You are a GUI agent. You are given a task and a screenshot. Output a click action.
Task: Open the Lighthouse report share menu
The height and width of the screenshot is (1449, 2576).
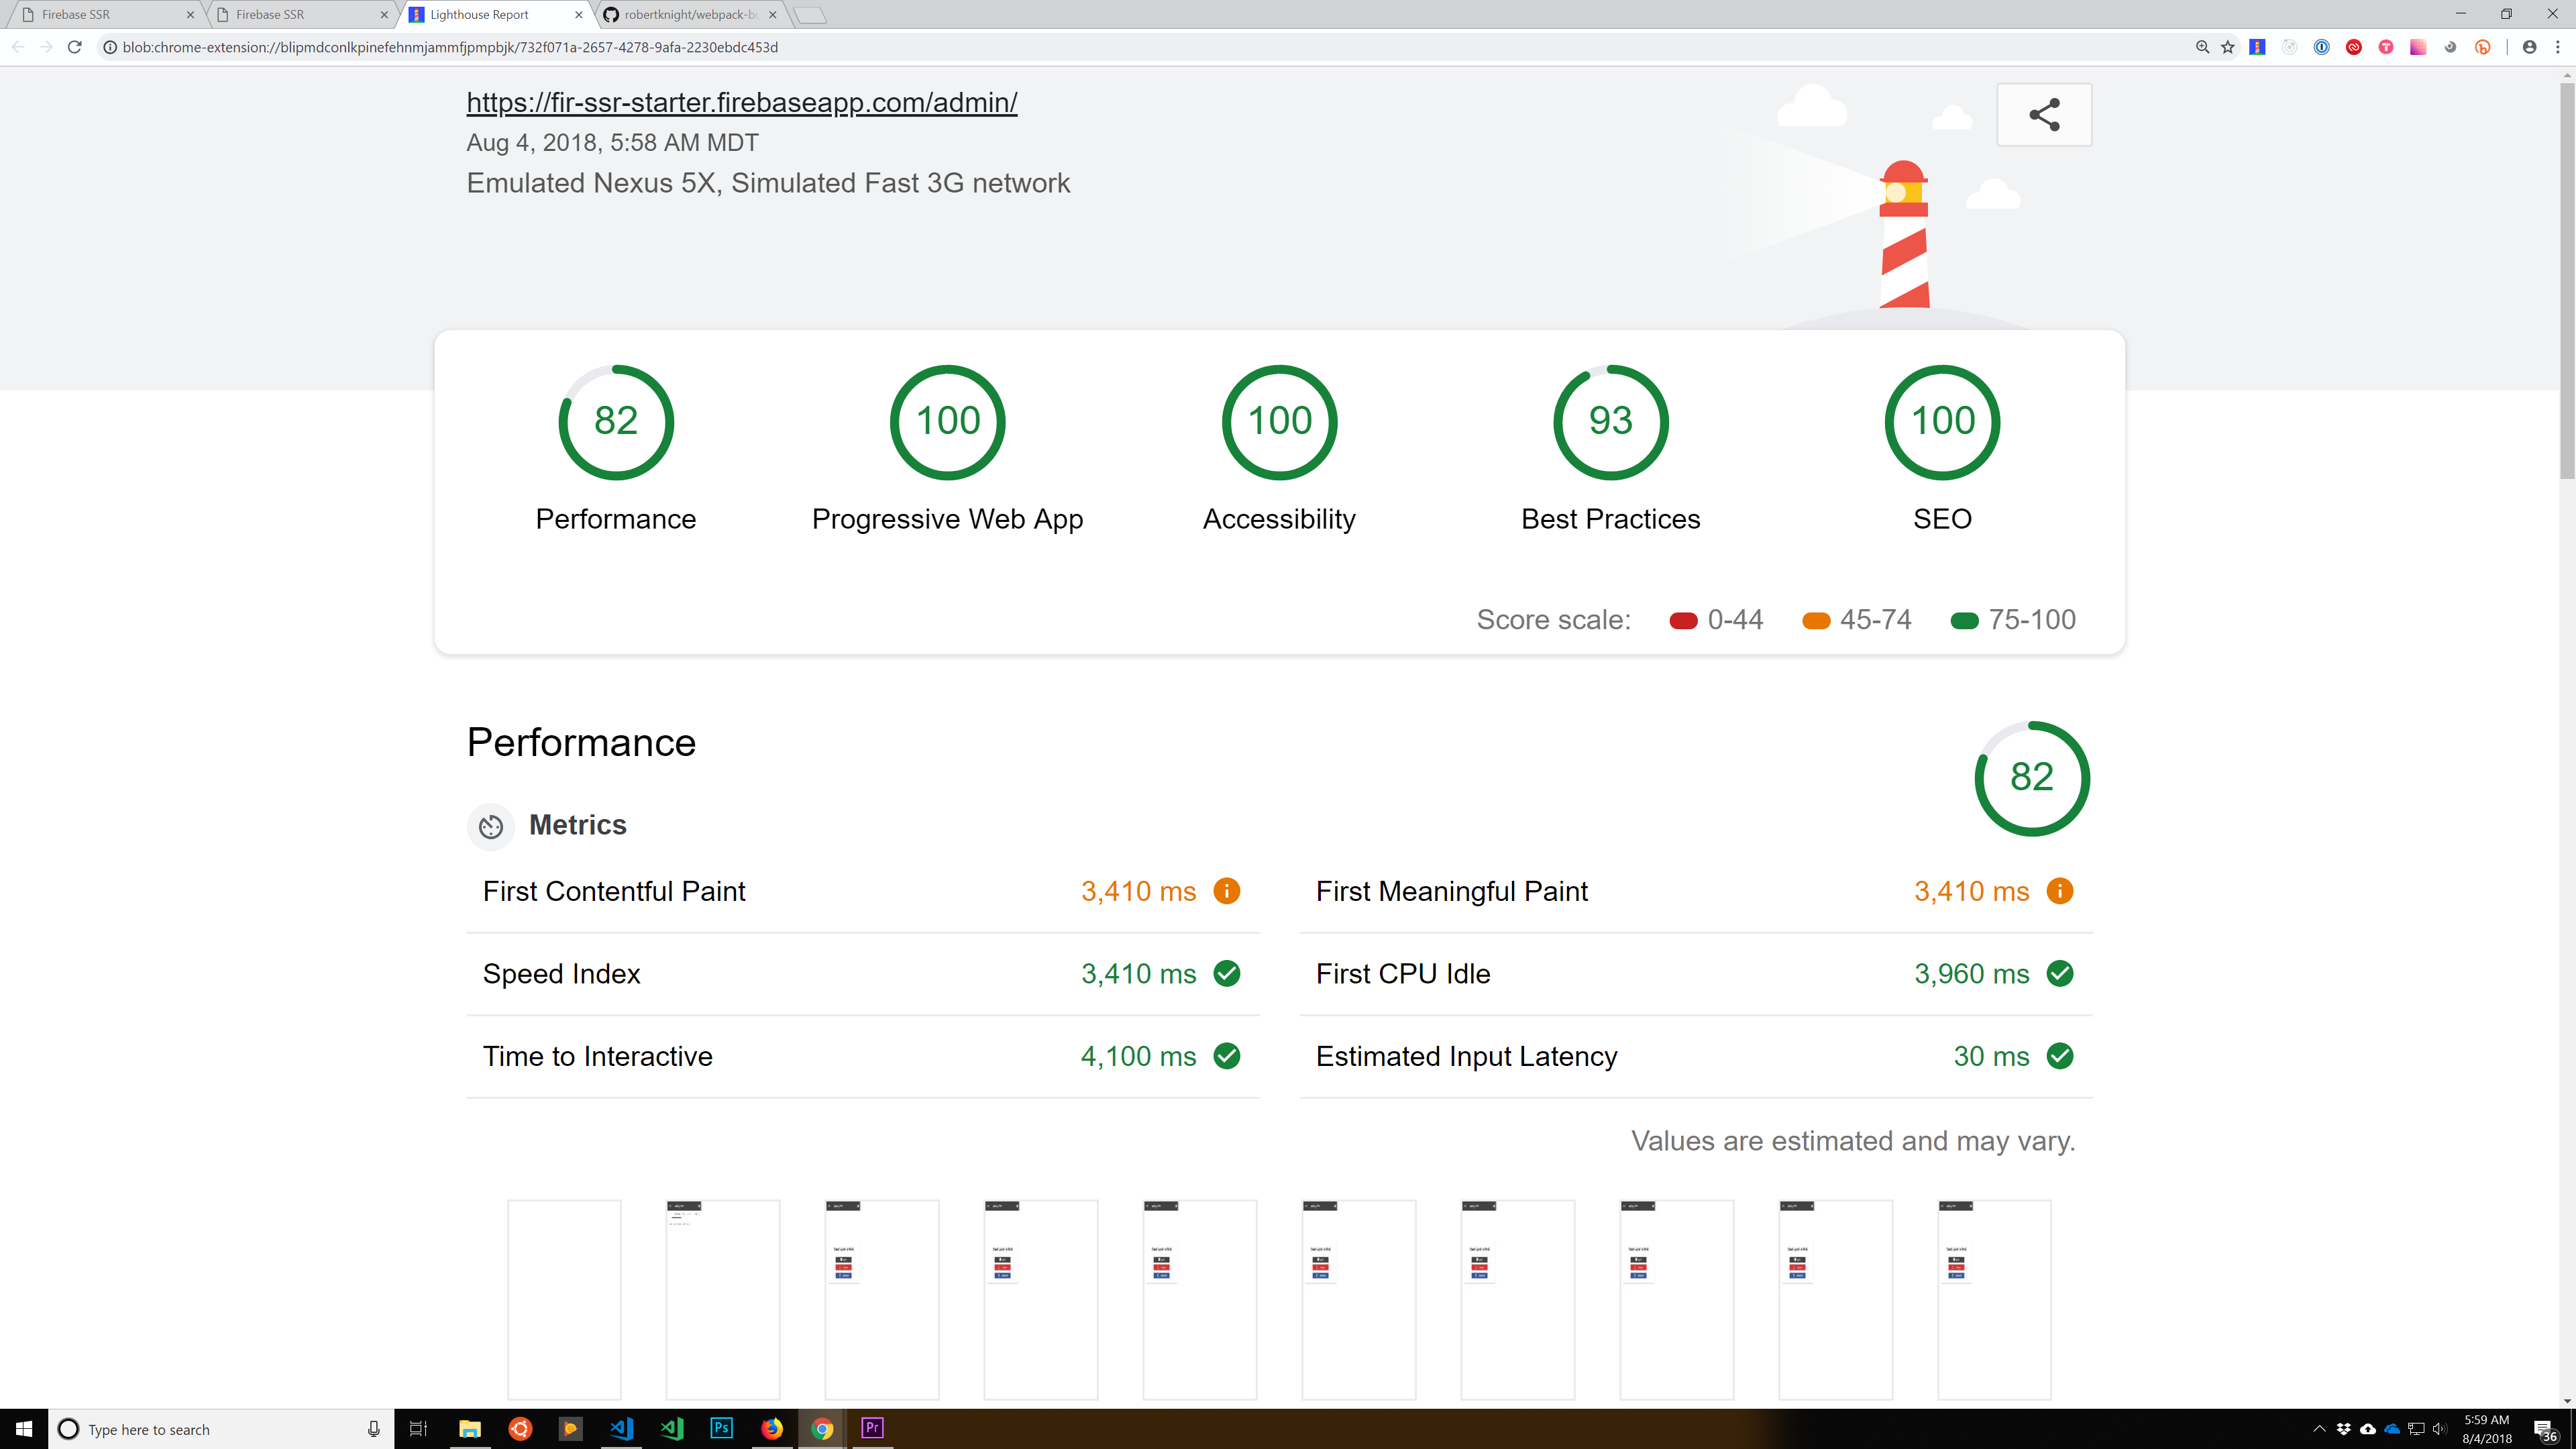2044,114
